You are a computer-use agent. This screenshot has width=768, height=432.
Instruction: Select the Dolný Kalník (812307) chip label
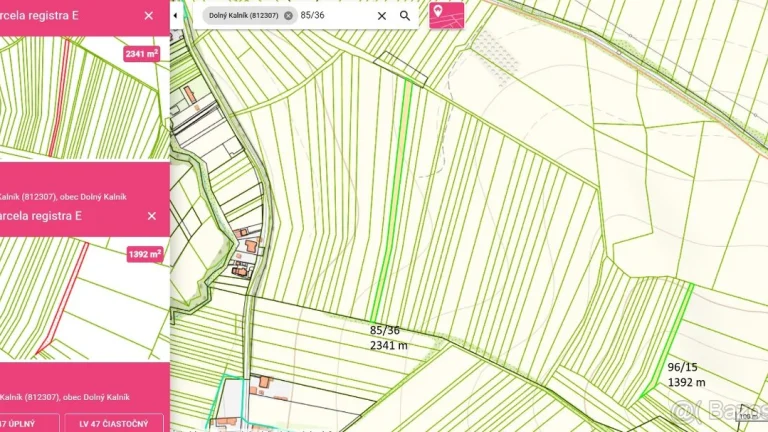coord(243,16)
